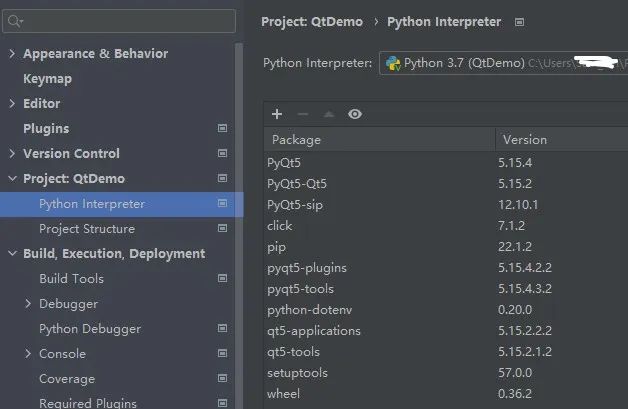Click the upgrade package arrow icon
Viewport: 628px width, 409px height.
329,115
